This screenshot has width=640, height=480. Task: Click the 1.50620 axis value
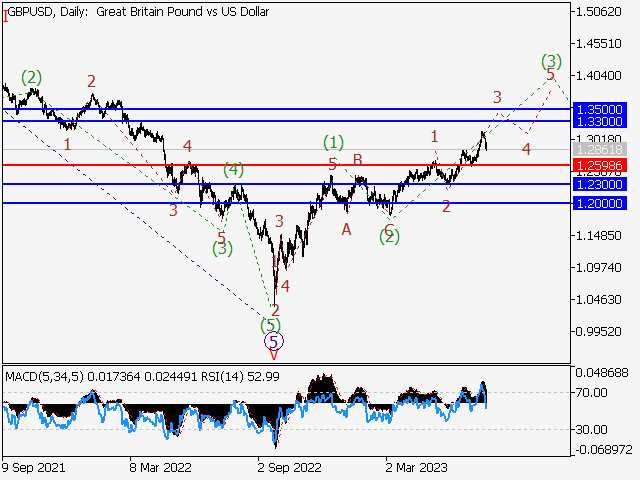pyautogui.click(x=598, y=12)
